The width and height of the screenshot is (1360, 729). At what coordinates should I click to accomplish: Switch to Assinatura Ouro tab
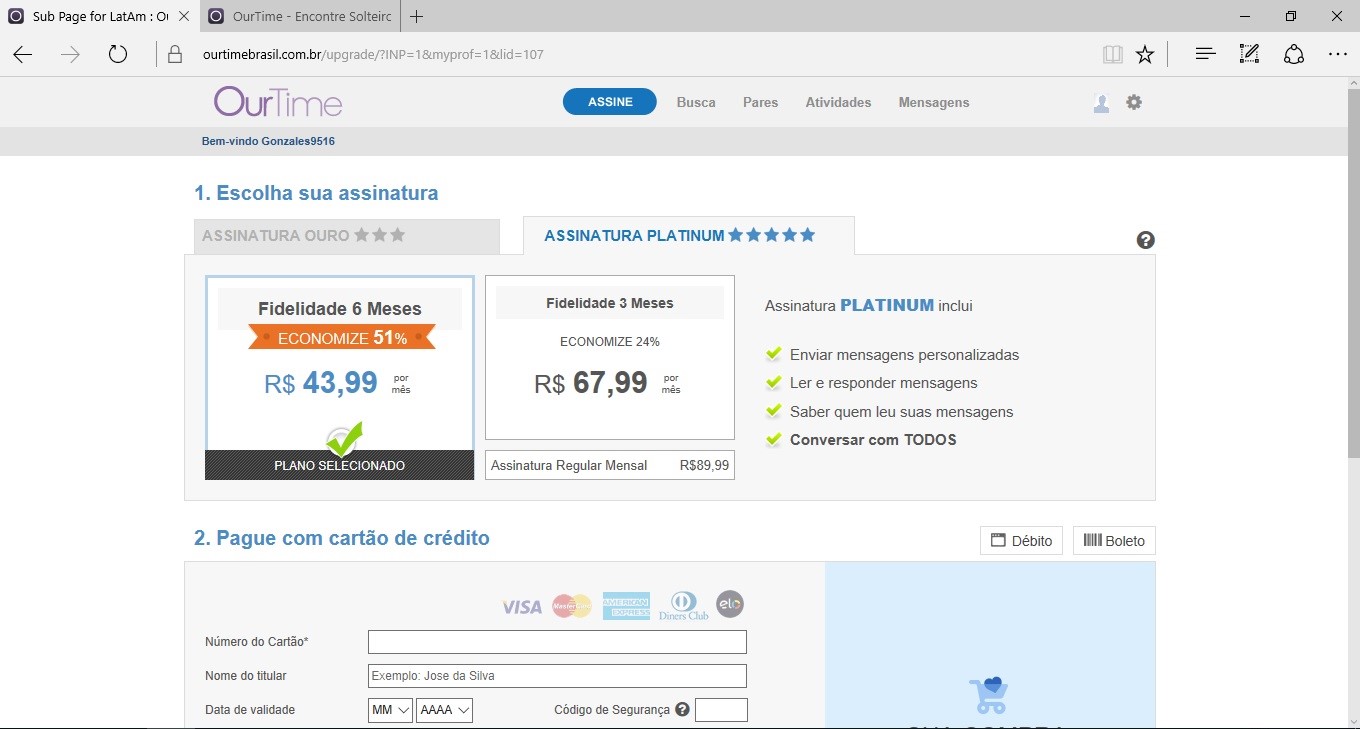[x=347, y=236]
